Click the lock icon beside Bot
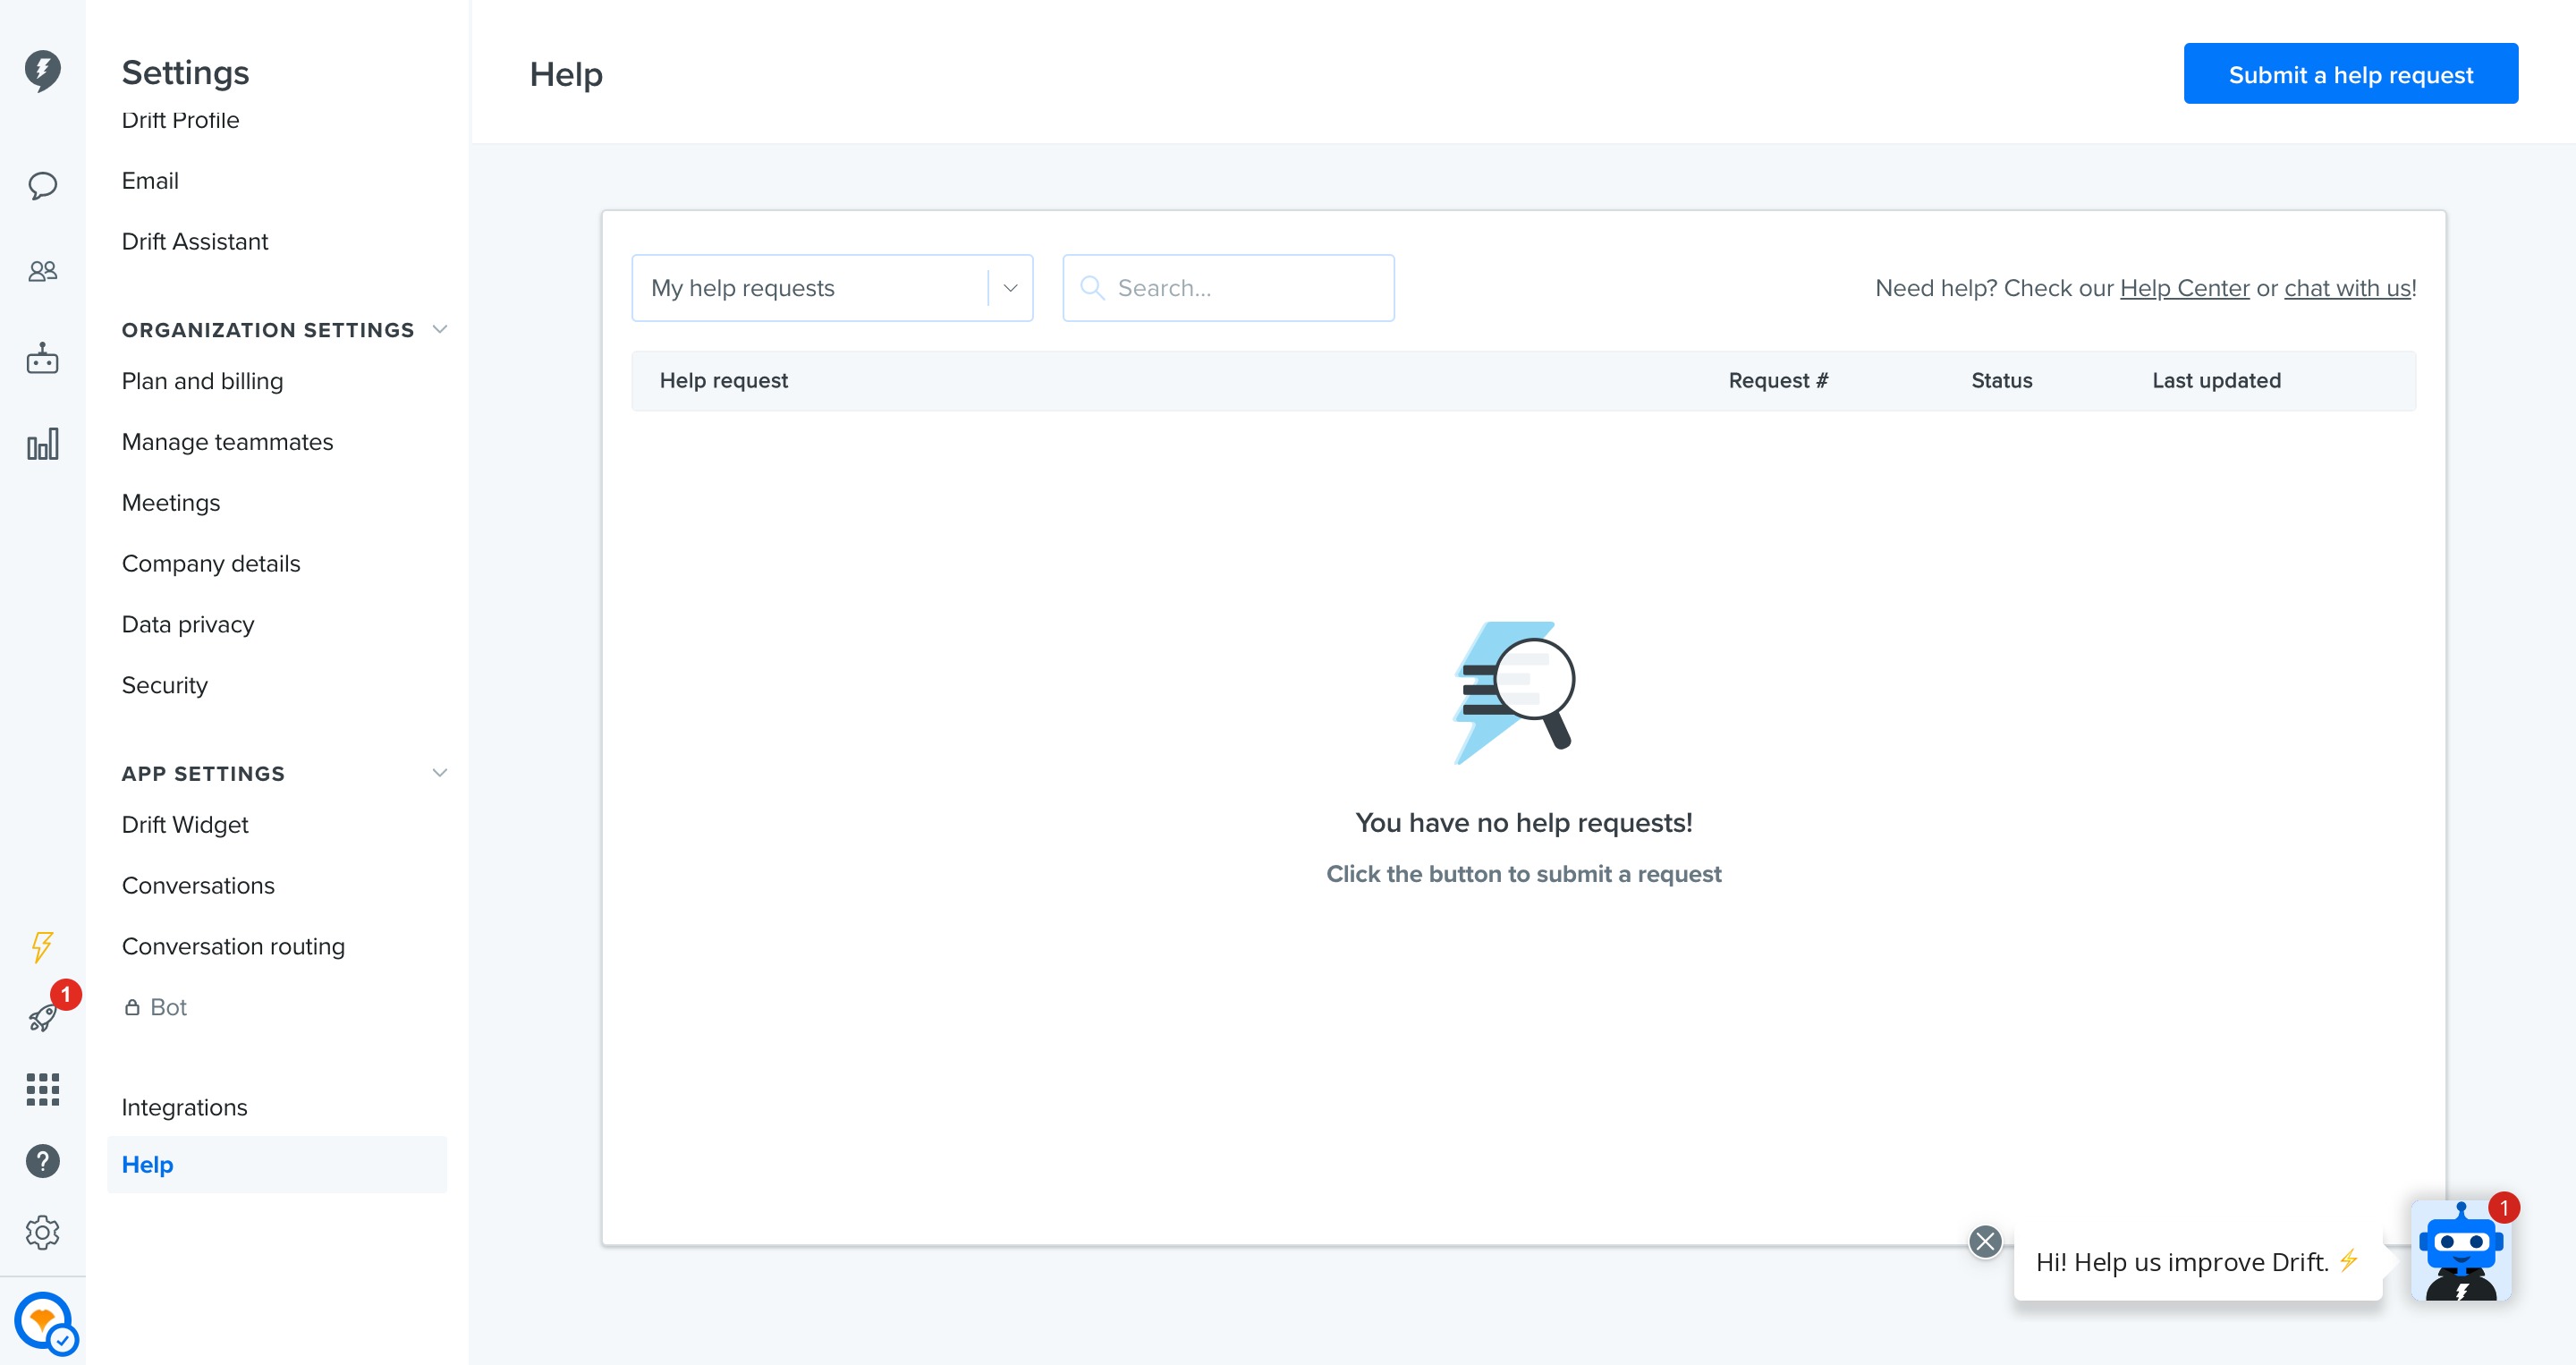Image resolution: width=2576 pixels, height=1365 pixels. coord(132,1007)
